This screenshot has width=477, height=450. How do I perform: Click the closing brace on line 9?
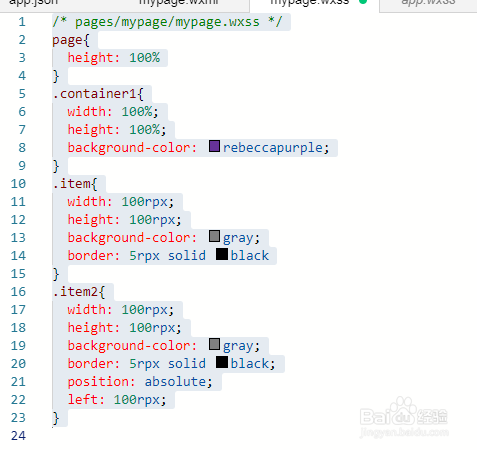click(x=56, y=166)
